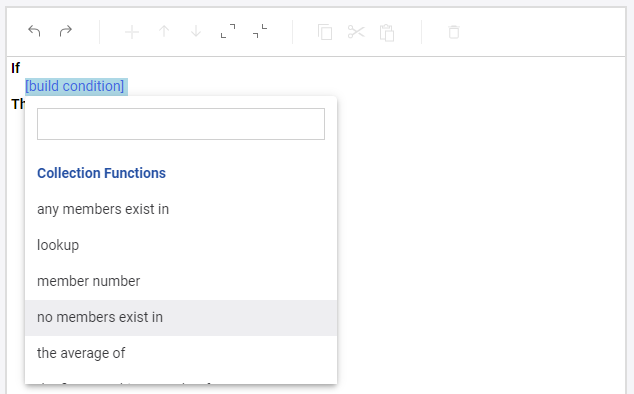Click the paste clipboard icon
This screenshot has height=394, width=634.
[387, 33]
